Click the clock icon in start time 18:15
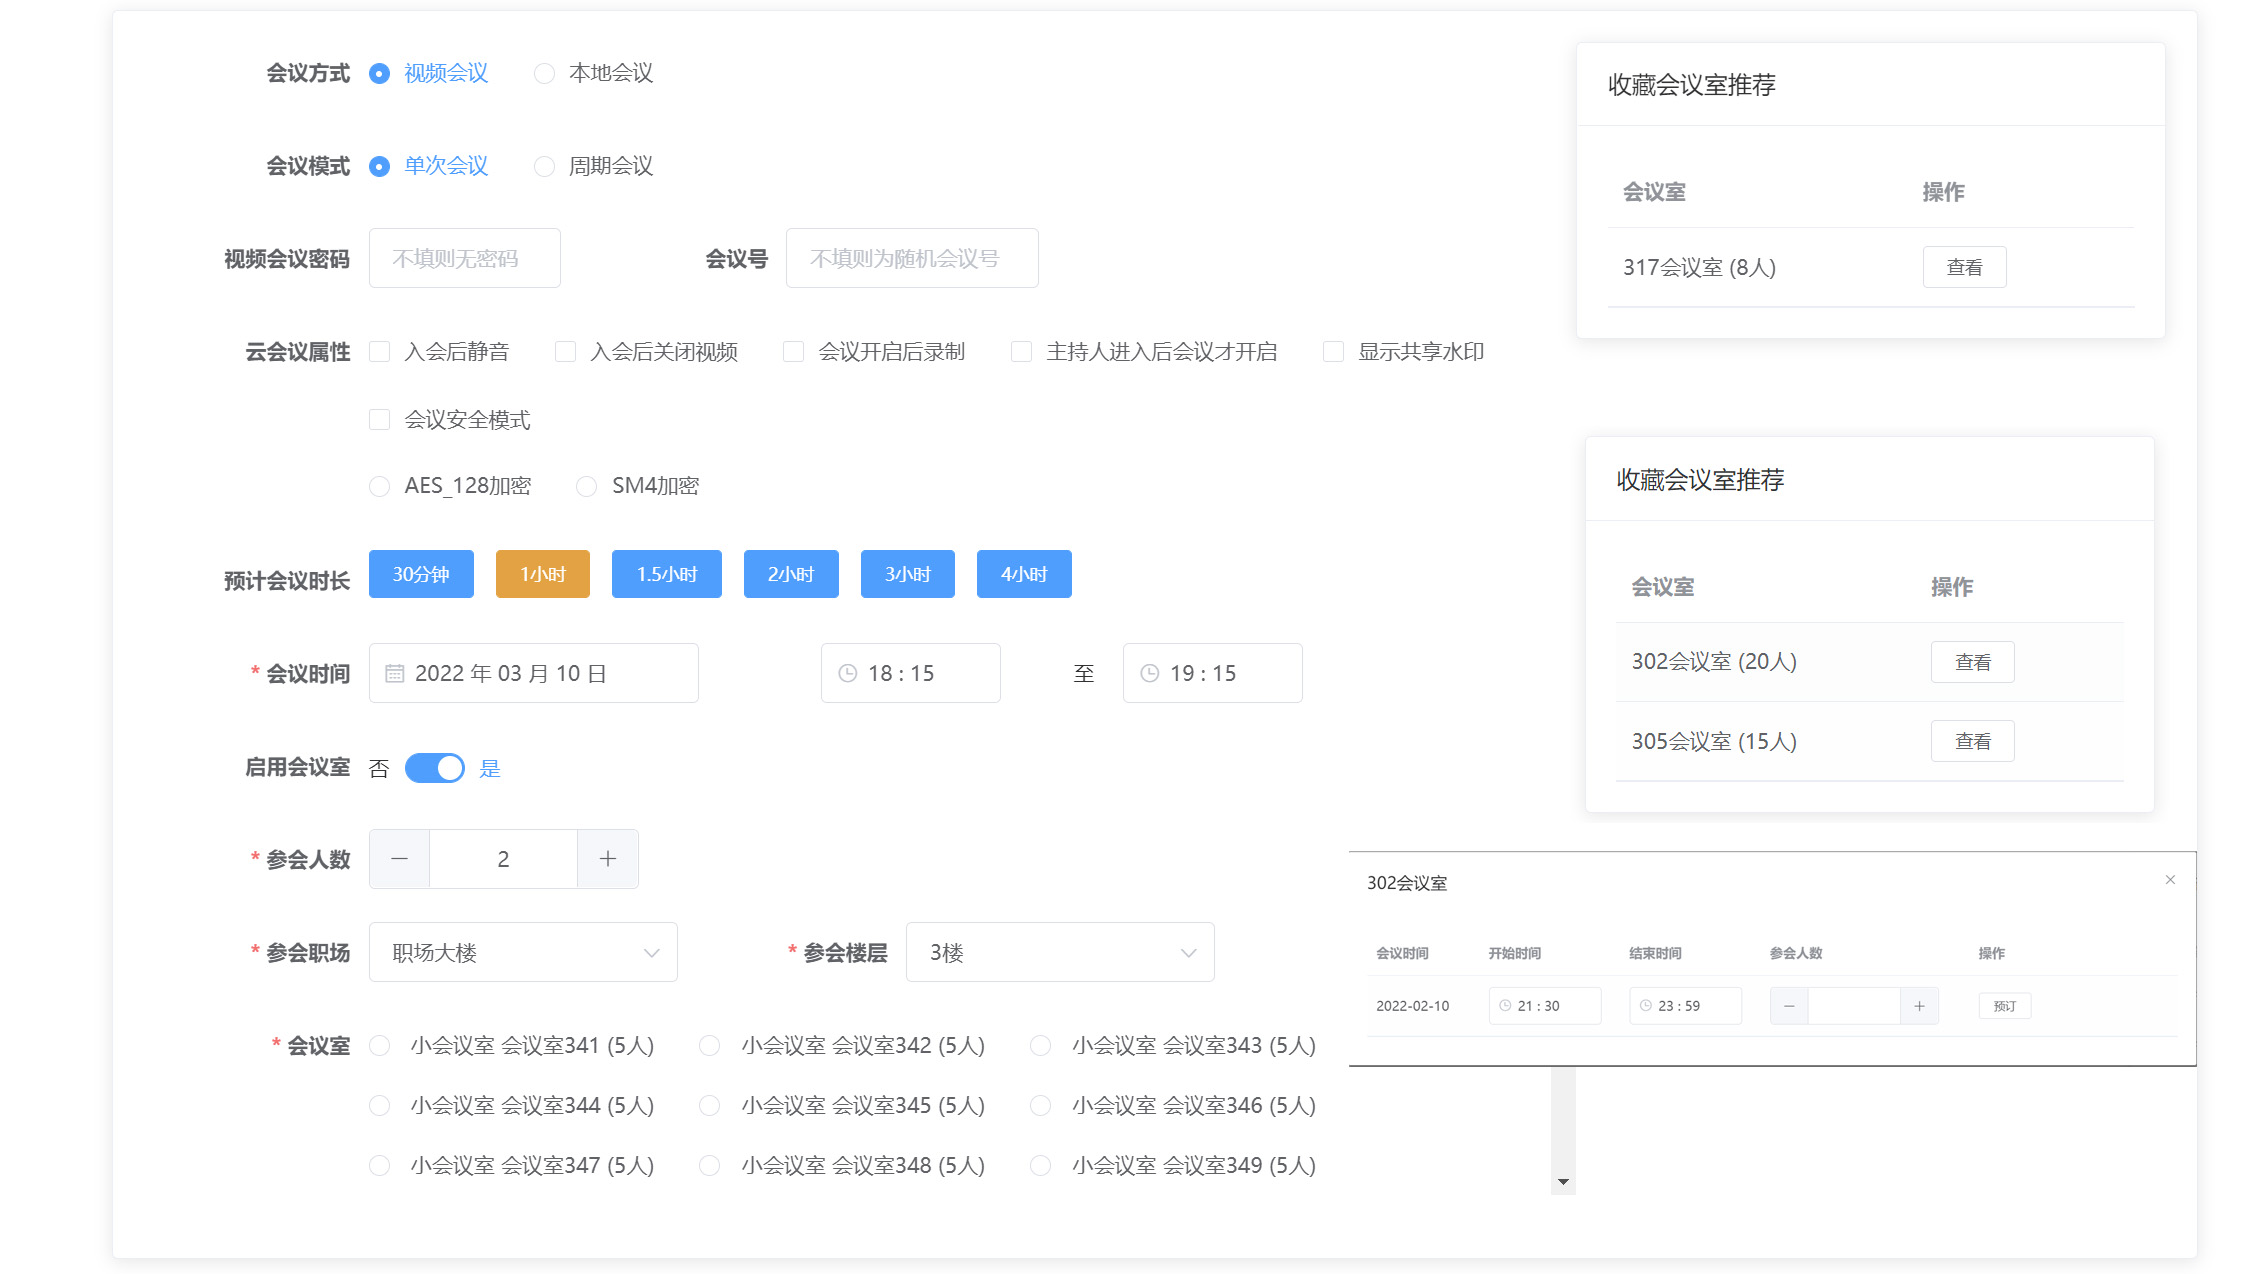Screen dimensions: 2250x1274 (x=847, y=673)
